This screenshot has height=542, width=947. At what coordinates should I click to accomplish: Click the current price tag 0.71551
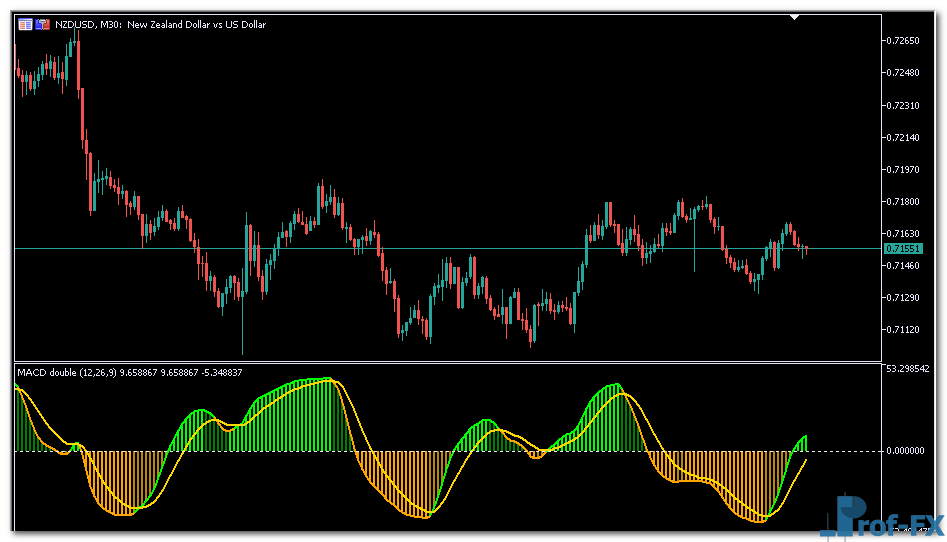(x=903, y=248)
